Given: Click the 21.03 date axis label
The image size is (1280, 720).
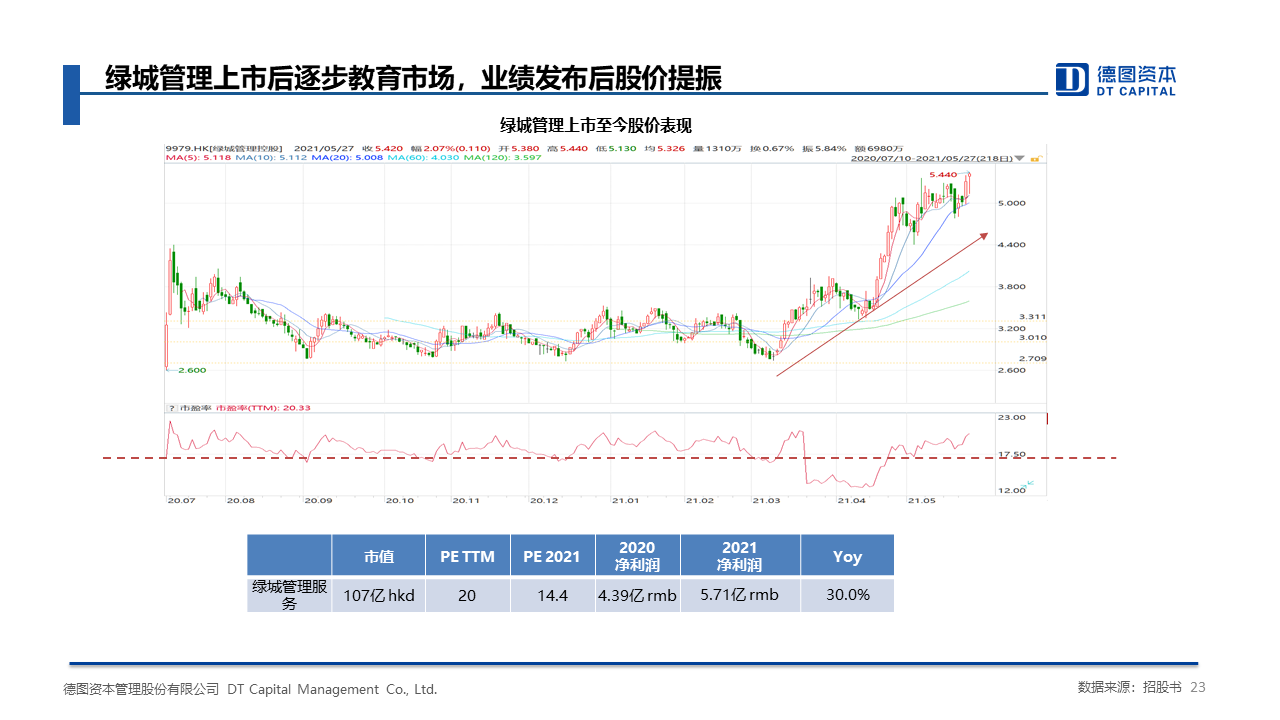Looking at the screenshot, I should pos(766,500).
